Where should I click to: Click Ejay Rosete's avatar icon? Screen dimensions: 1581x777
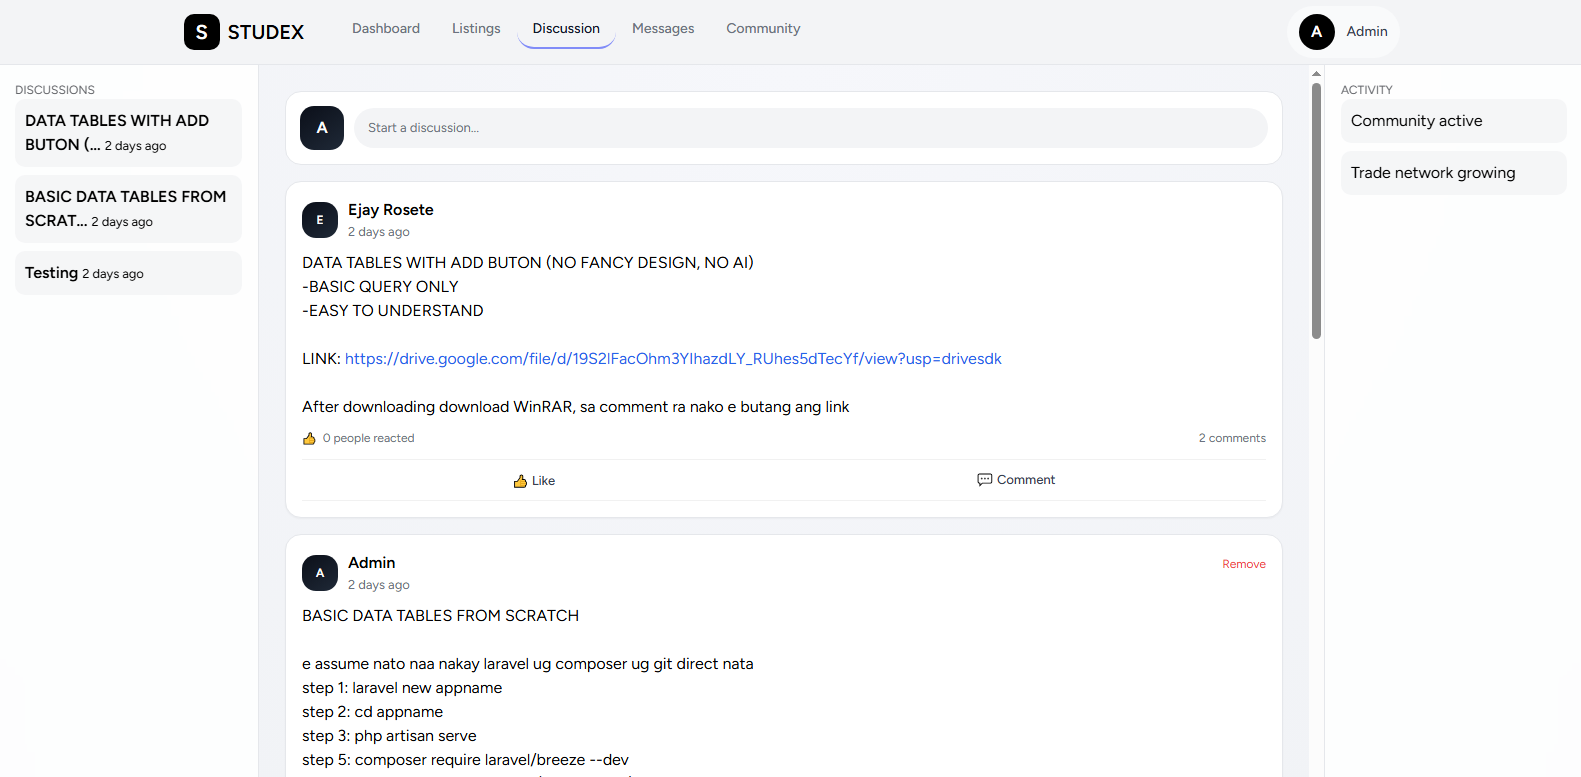[320, 220]
